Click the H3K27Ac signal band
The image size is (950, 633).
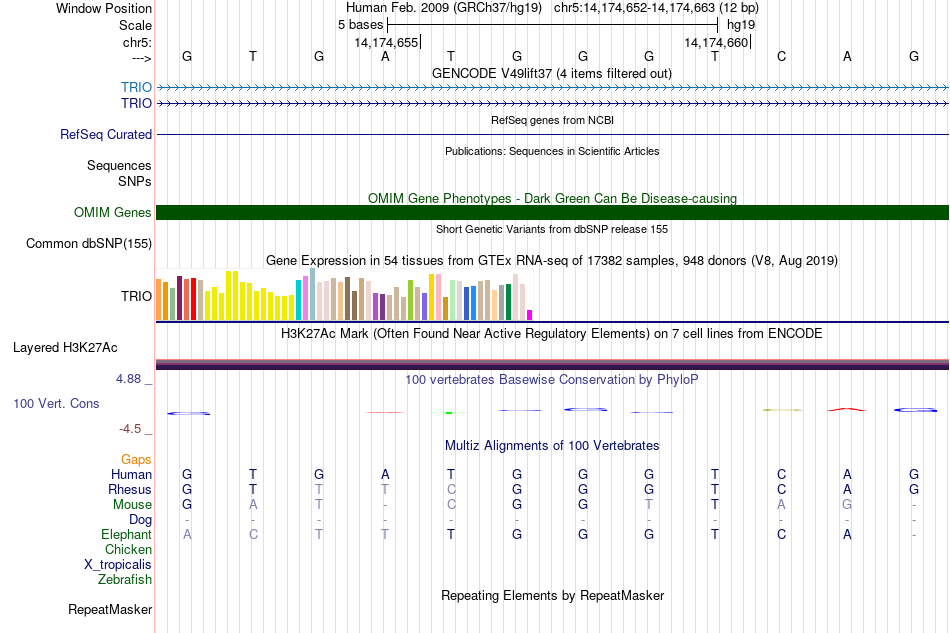coord(552,364)
